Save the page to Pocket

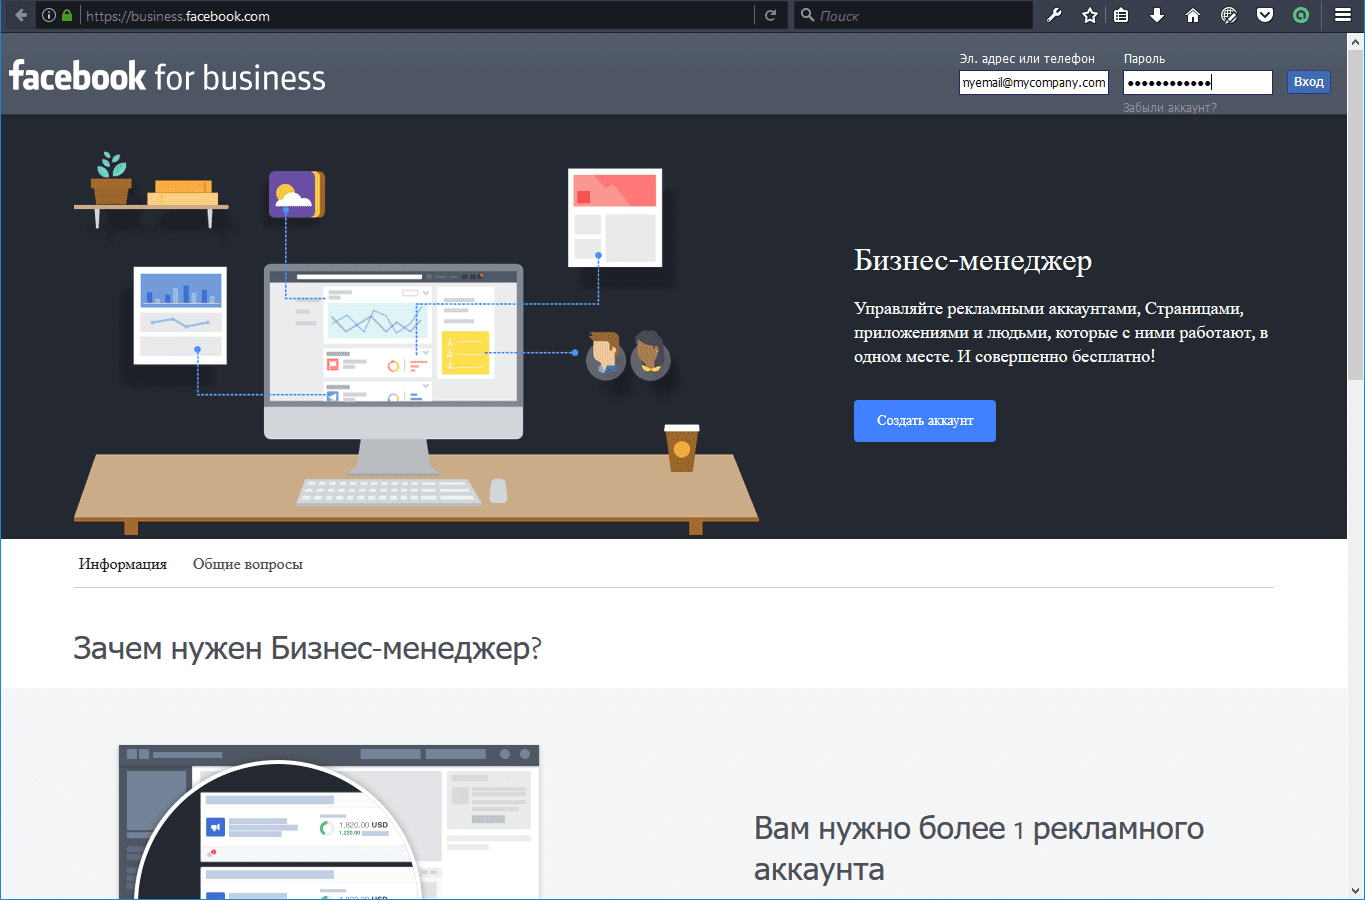[x=1264, y=15]
